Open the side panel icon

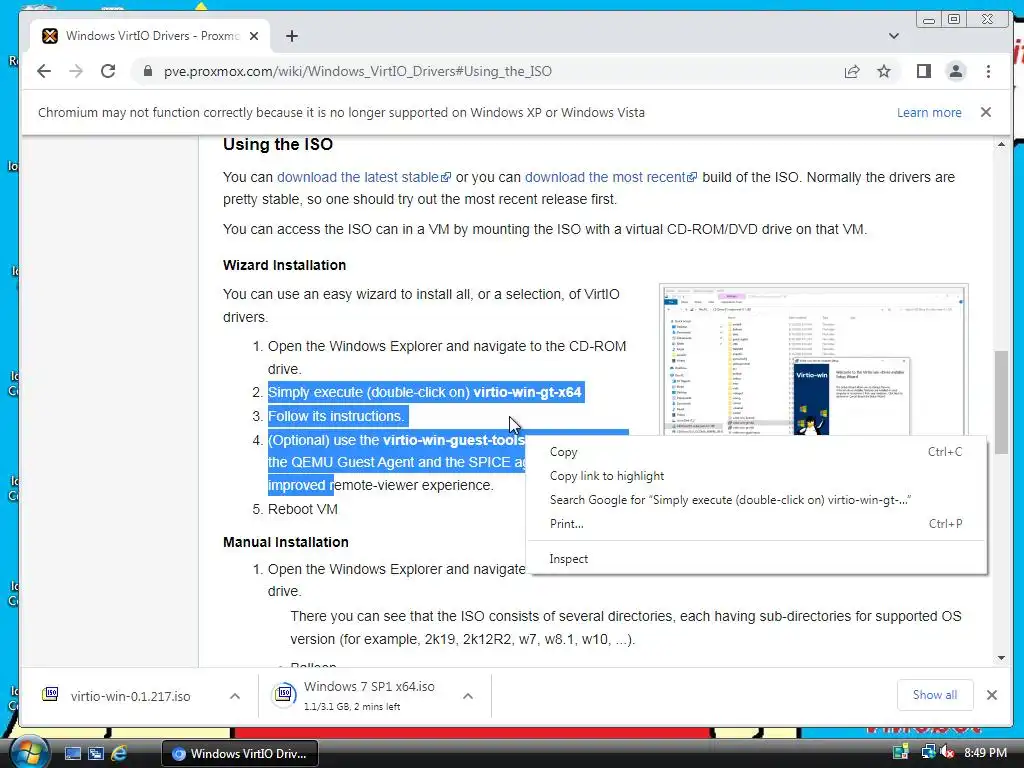tap(923, 71)
